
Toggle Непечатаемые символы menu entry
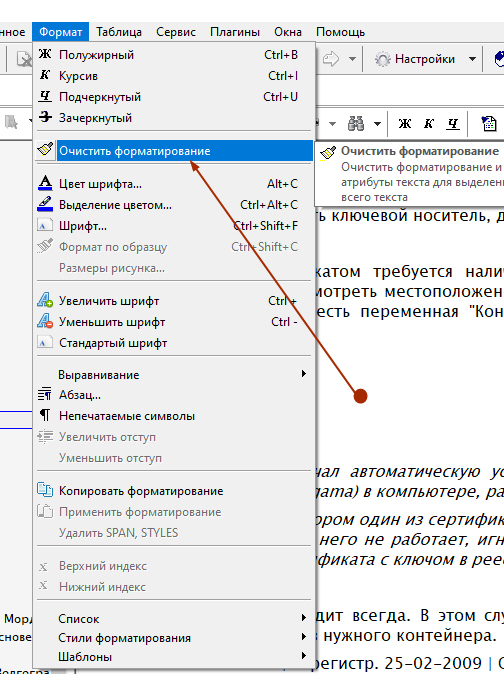174,415
